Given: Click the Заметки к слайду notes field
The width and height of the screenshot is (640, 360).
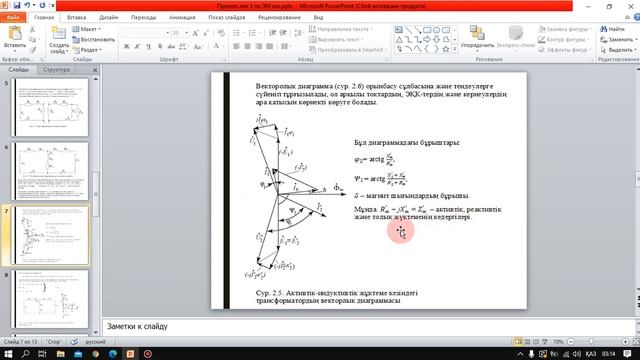Looking at the screenshot, I should 369,327.
